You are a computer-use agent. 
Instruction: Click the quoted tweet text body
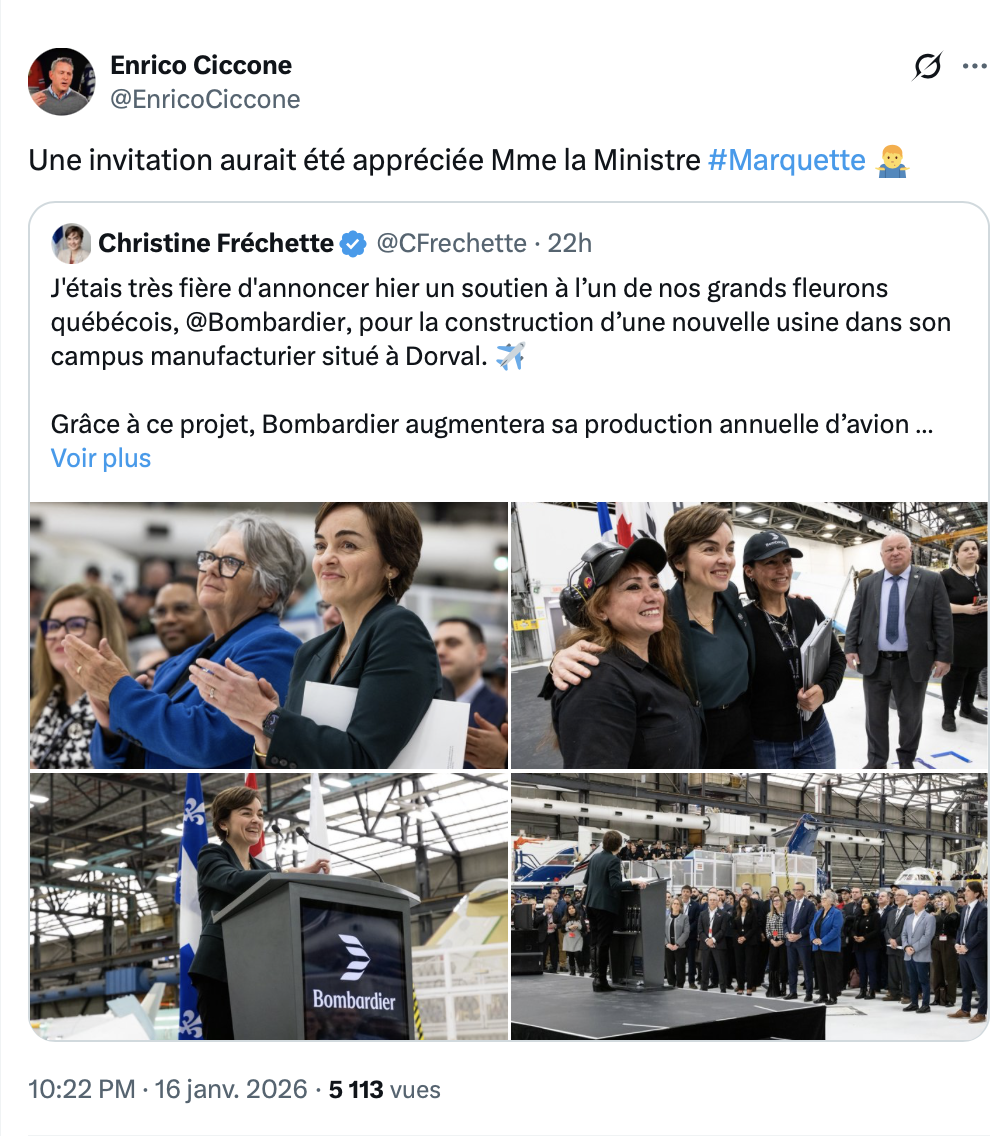point(500,356)
